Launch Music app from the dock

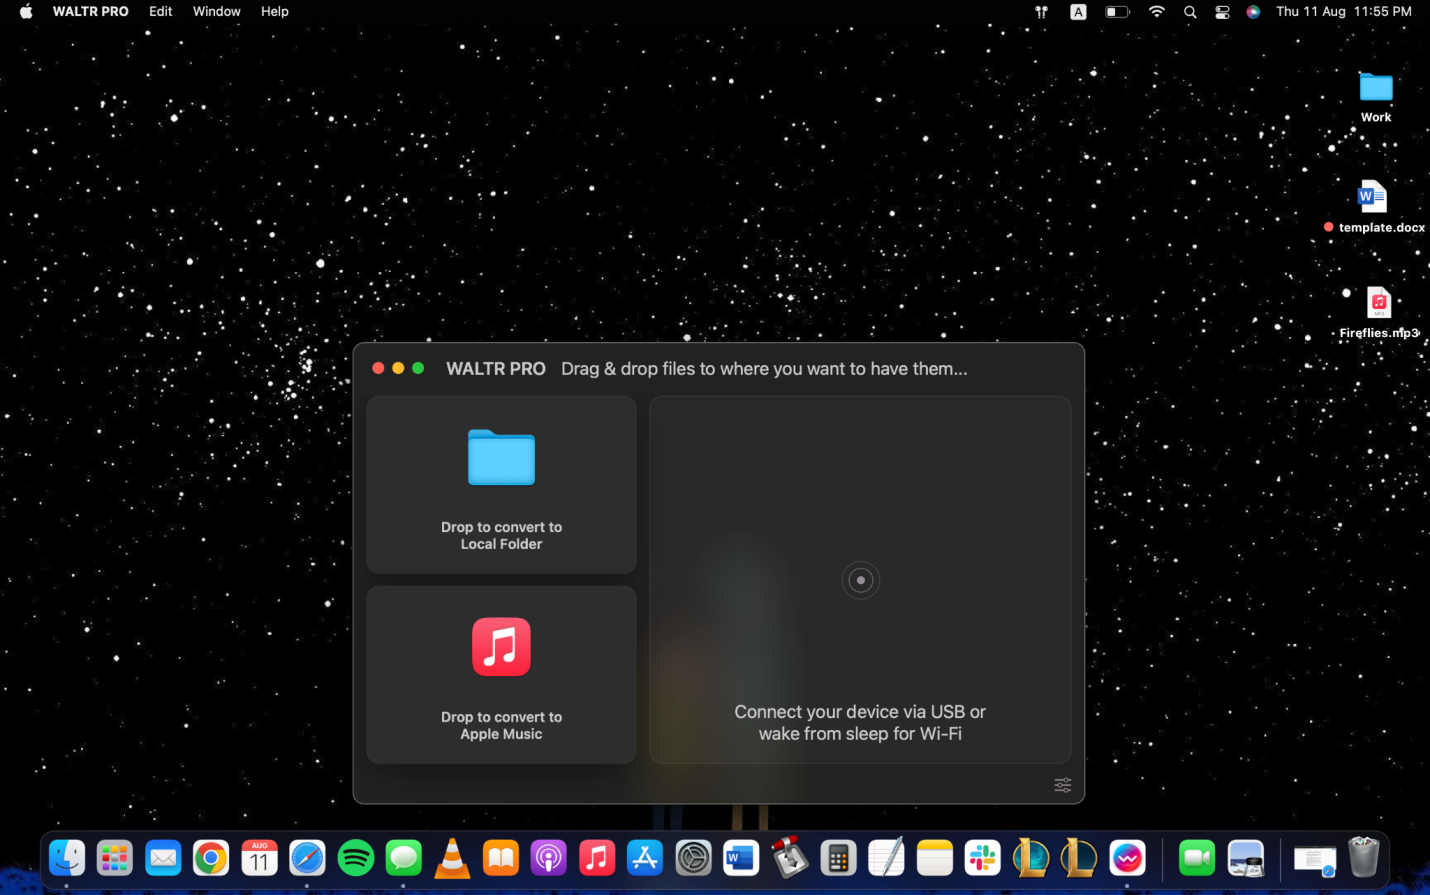596,858
